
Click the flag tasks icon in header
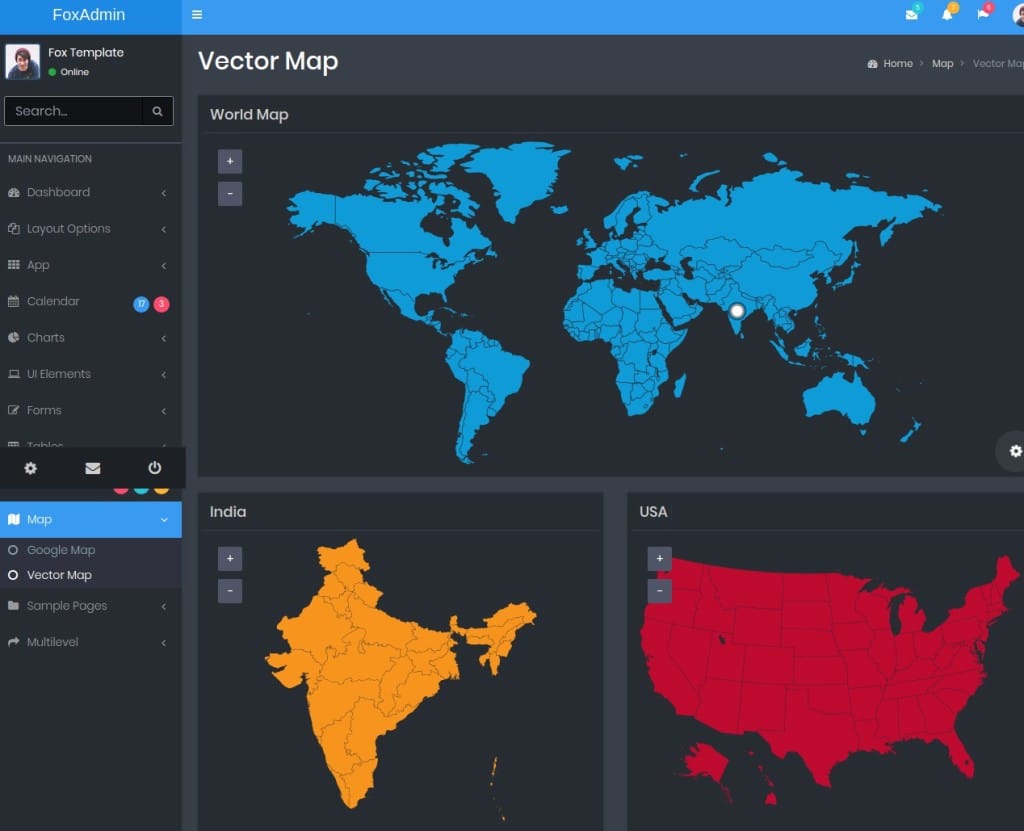pos(983,15)
